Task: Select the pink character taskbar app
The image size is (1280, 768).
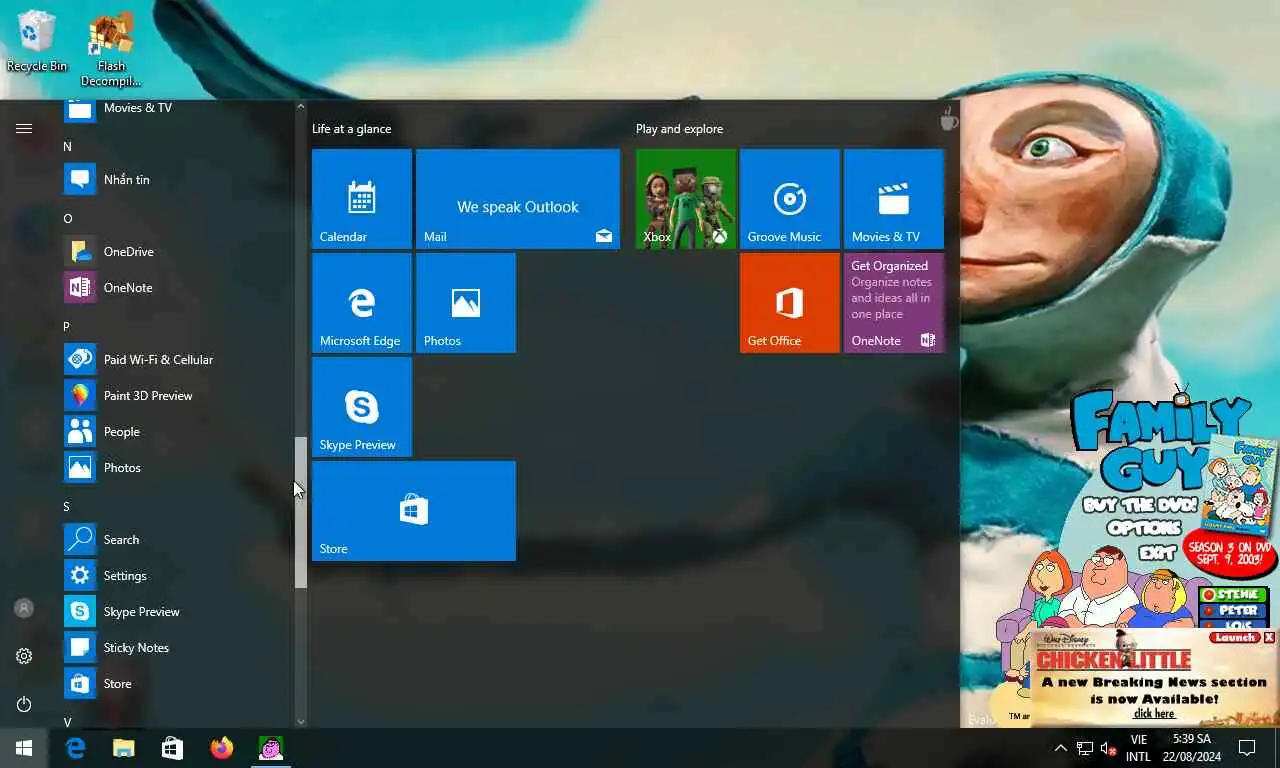Action: point(270,748)
